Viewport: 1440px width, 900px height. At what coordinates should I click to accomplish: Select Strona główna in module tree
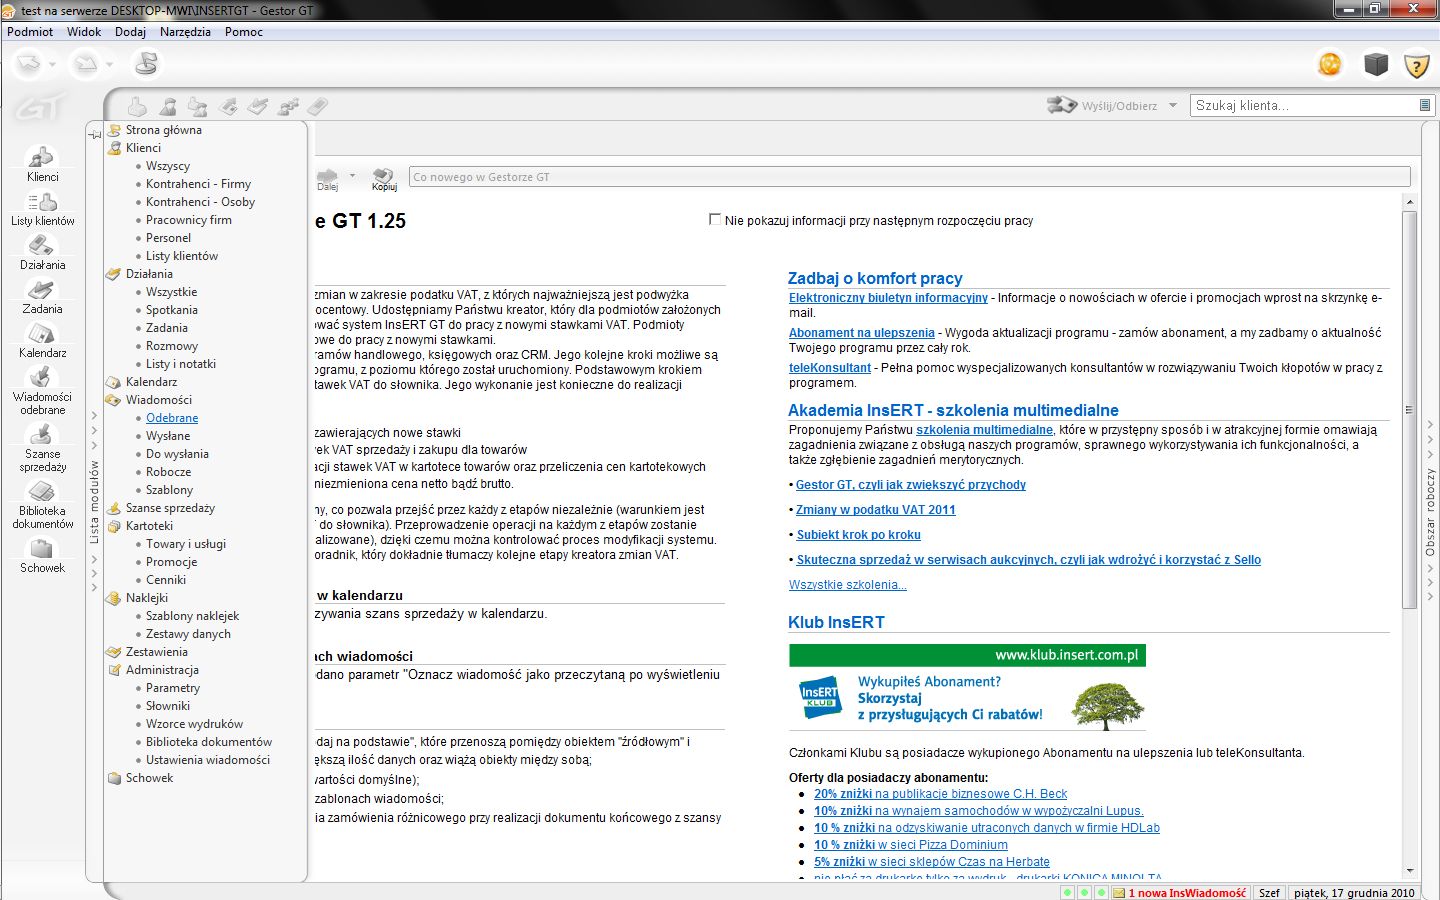click(164, 130)
